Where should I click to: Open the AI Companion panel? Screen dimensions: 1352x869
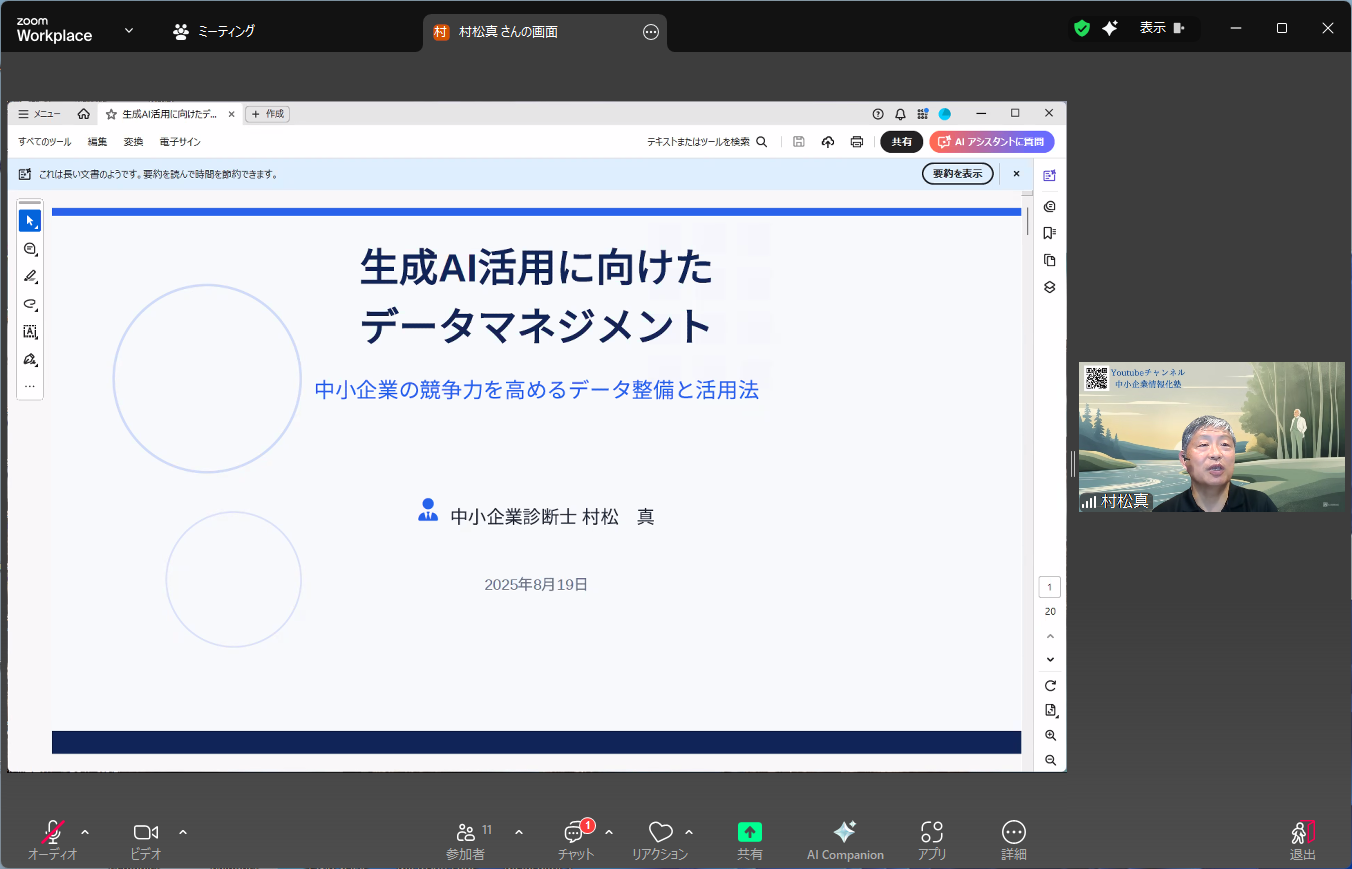point(845,833)
